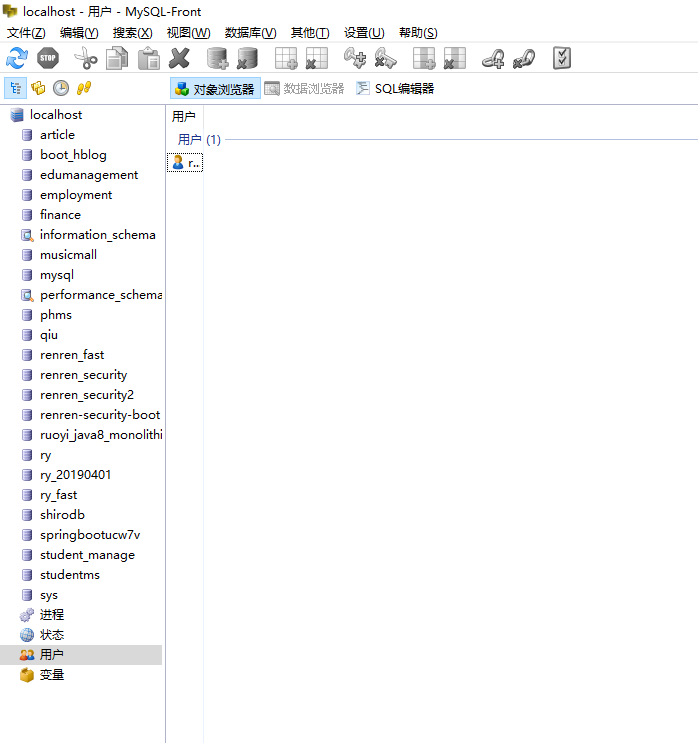Open the bookmarks panel icon

coord(38,88)
